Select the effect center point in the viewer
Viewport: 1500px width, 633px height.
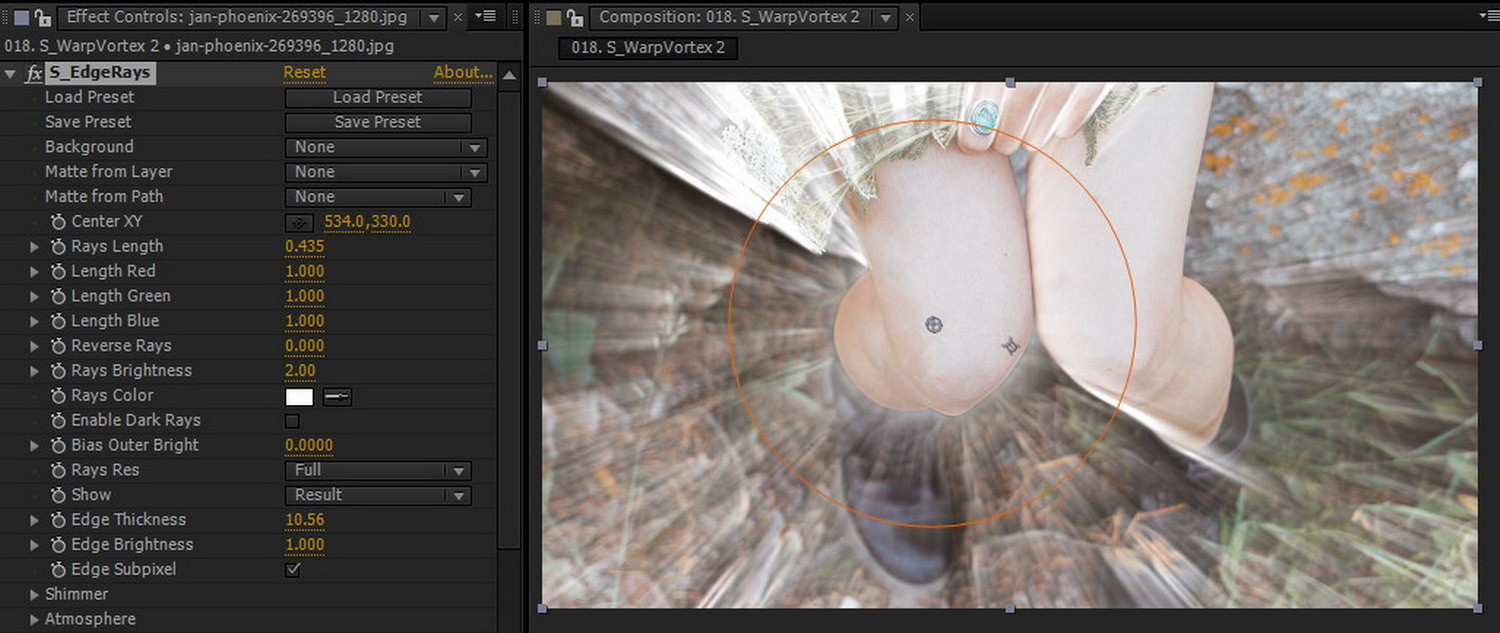[933, 324]
